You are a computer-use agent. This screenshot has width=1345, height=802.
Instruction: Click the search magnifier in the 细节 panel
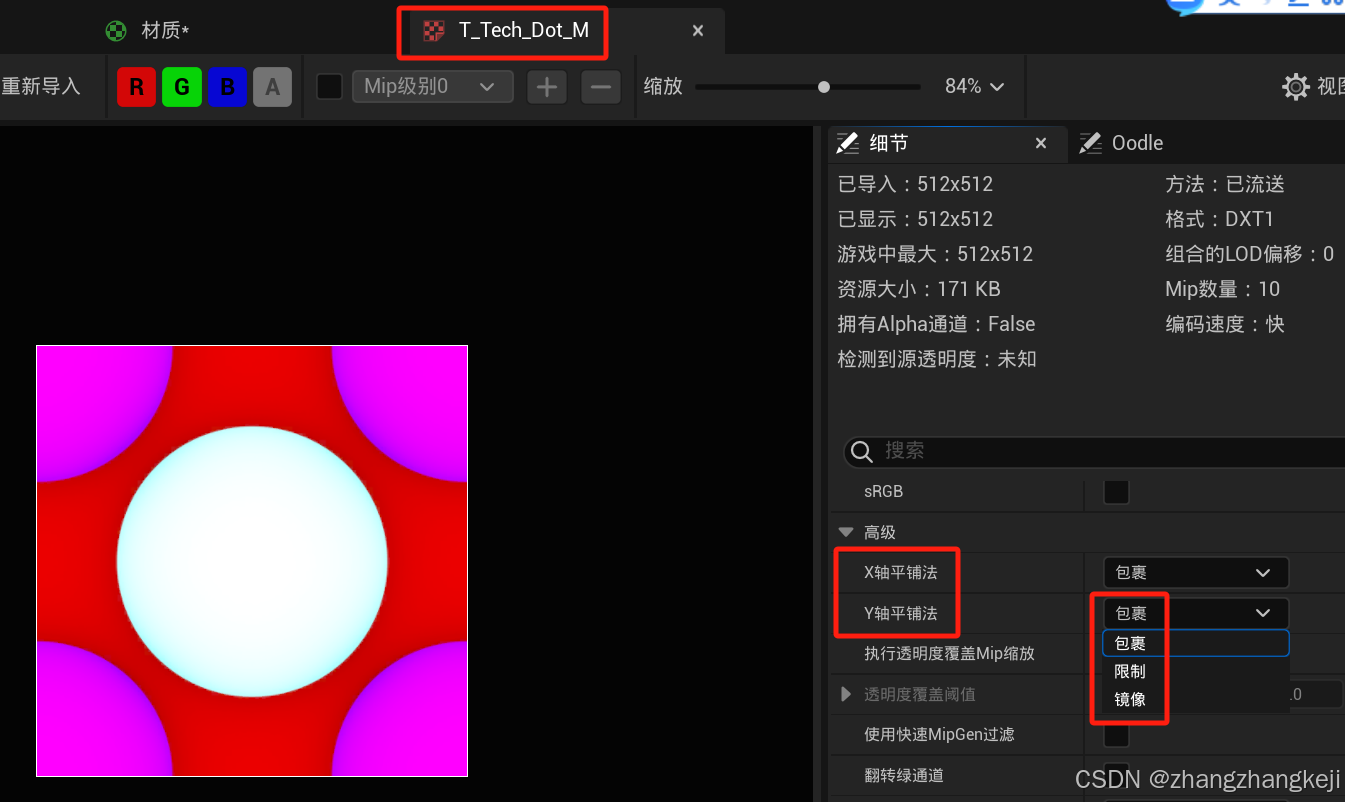(x=861, y=451)
